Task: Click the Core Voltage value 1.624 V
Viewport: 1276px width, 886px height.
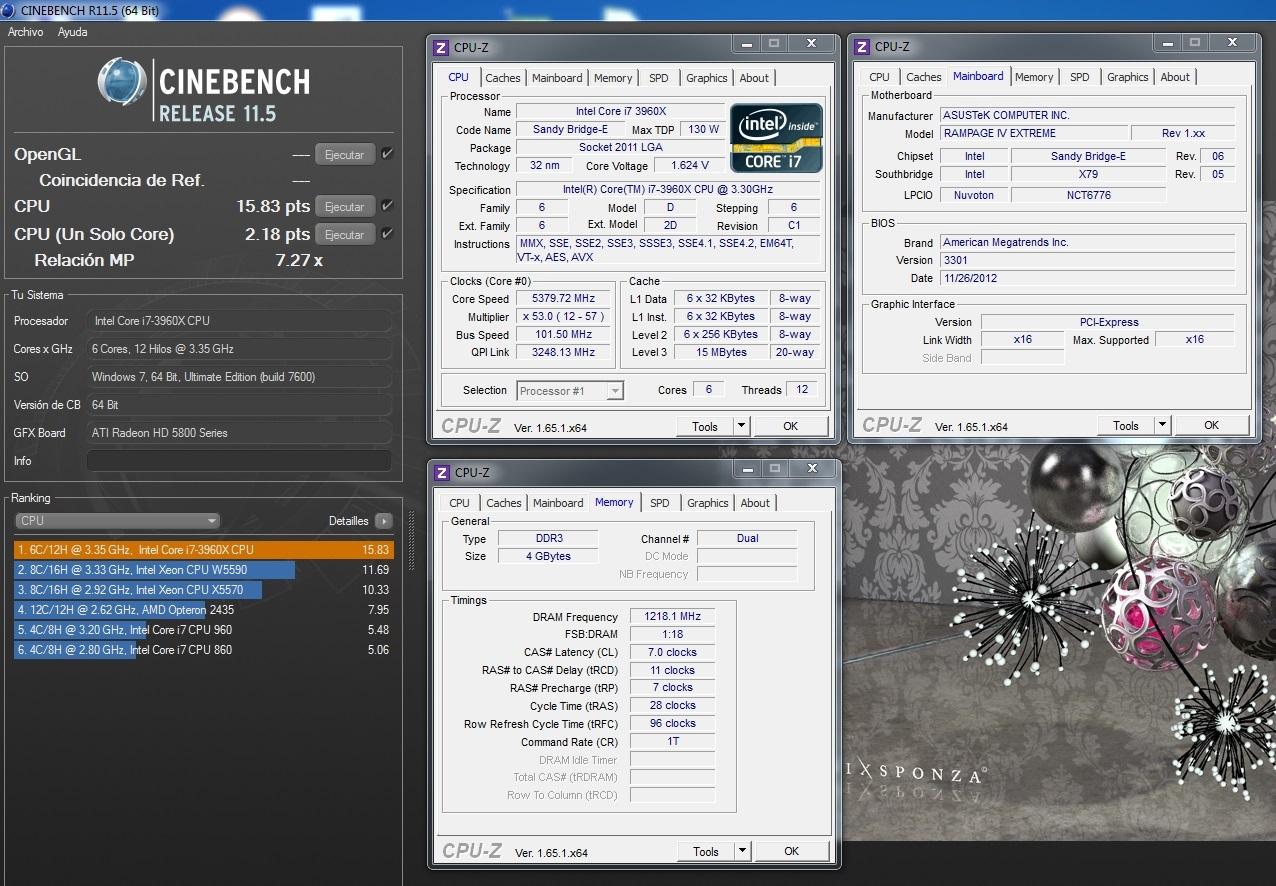Action: (691, 166)
